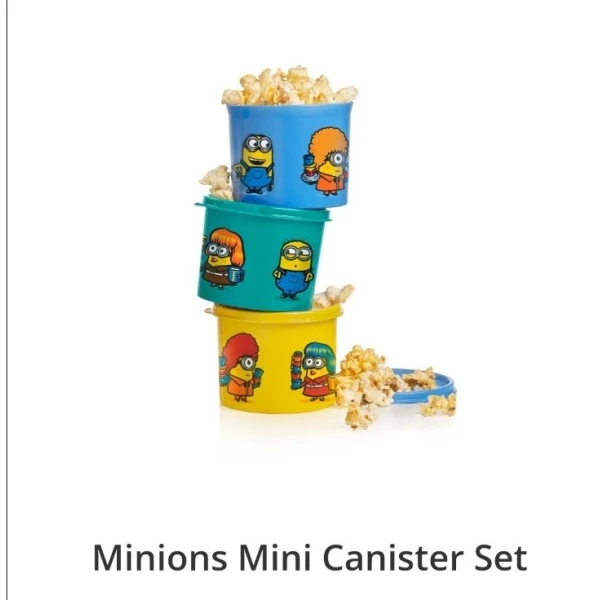600x600 pixels.
Task: Click the blue canister filled with popcorn
Action: pos(290,155)
